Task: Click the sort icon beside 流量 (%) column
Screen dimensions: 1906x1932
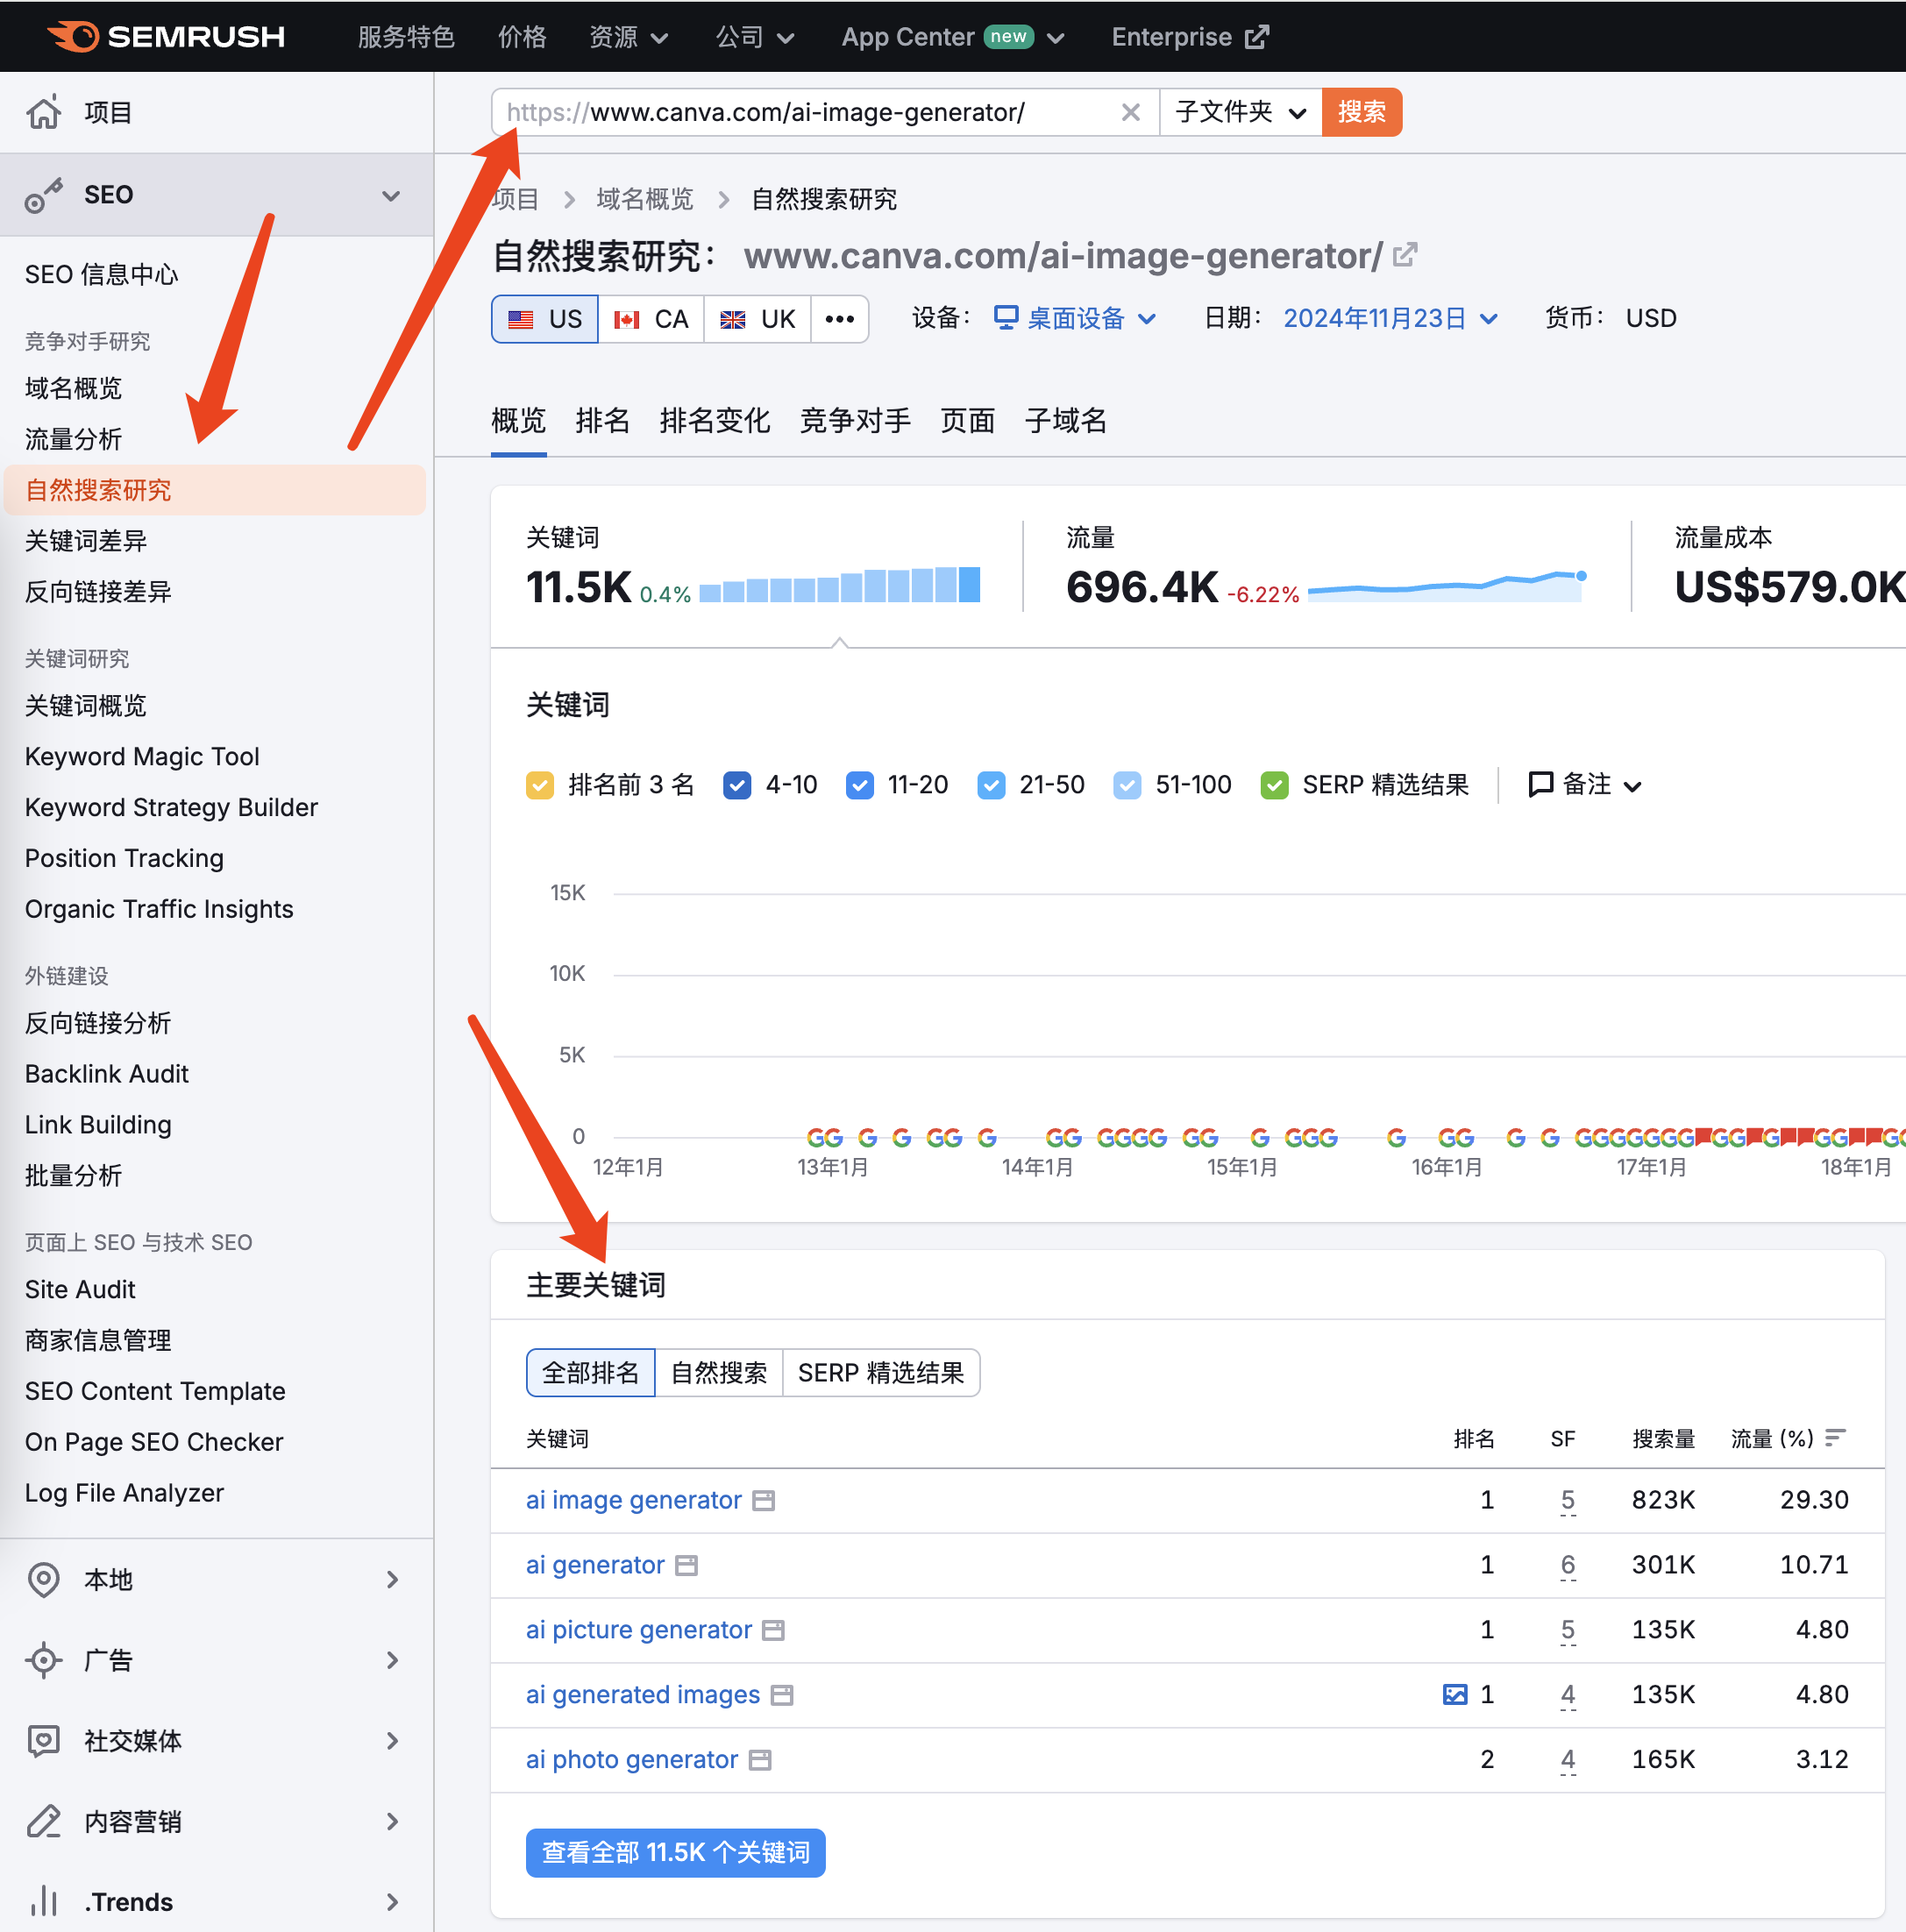Action: pos(1835,1438)
